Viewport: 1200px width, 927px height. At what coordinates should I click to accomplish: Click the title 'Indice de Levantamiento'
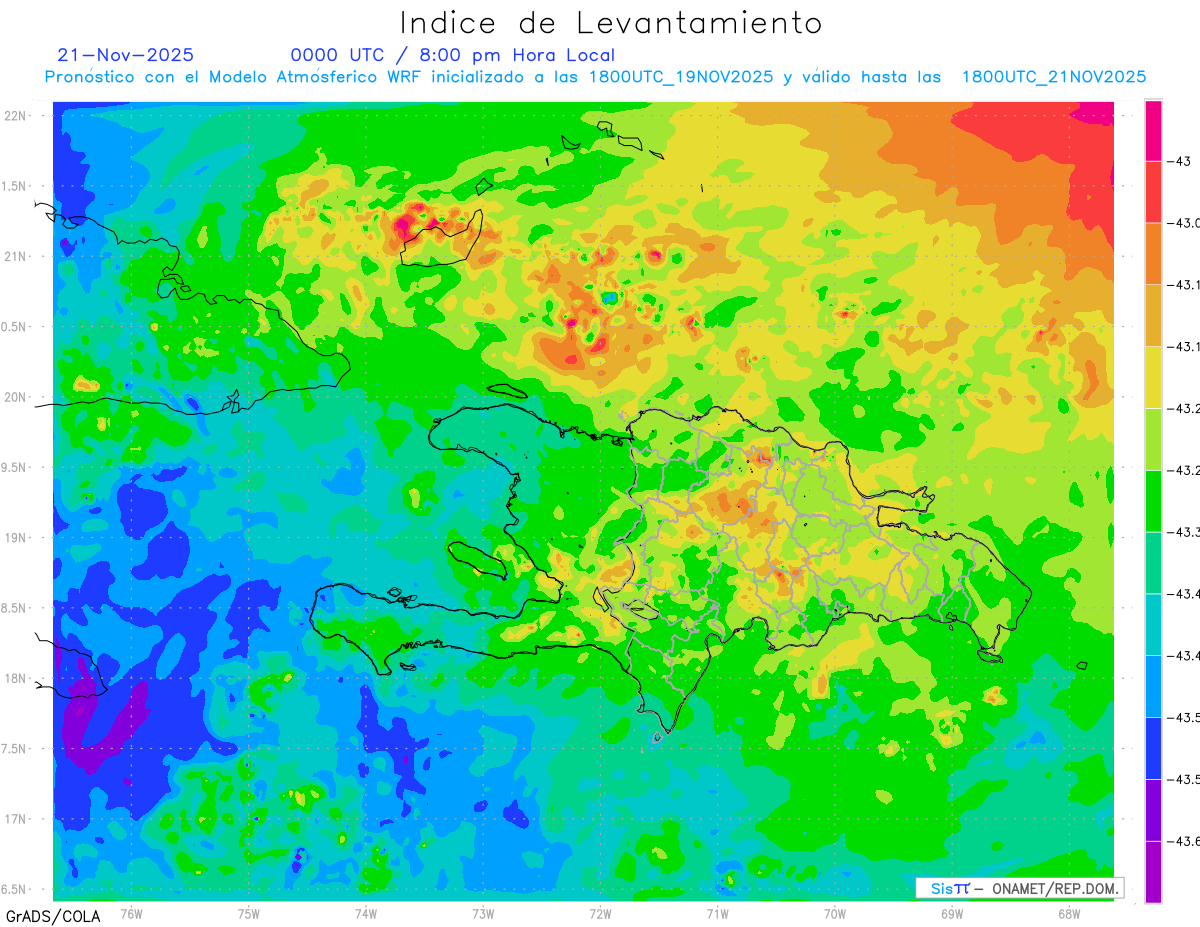(x=611, y=23)
